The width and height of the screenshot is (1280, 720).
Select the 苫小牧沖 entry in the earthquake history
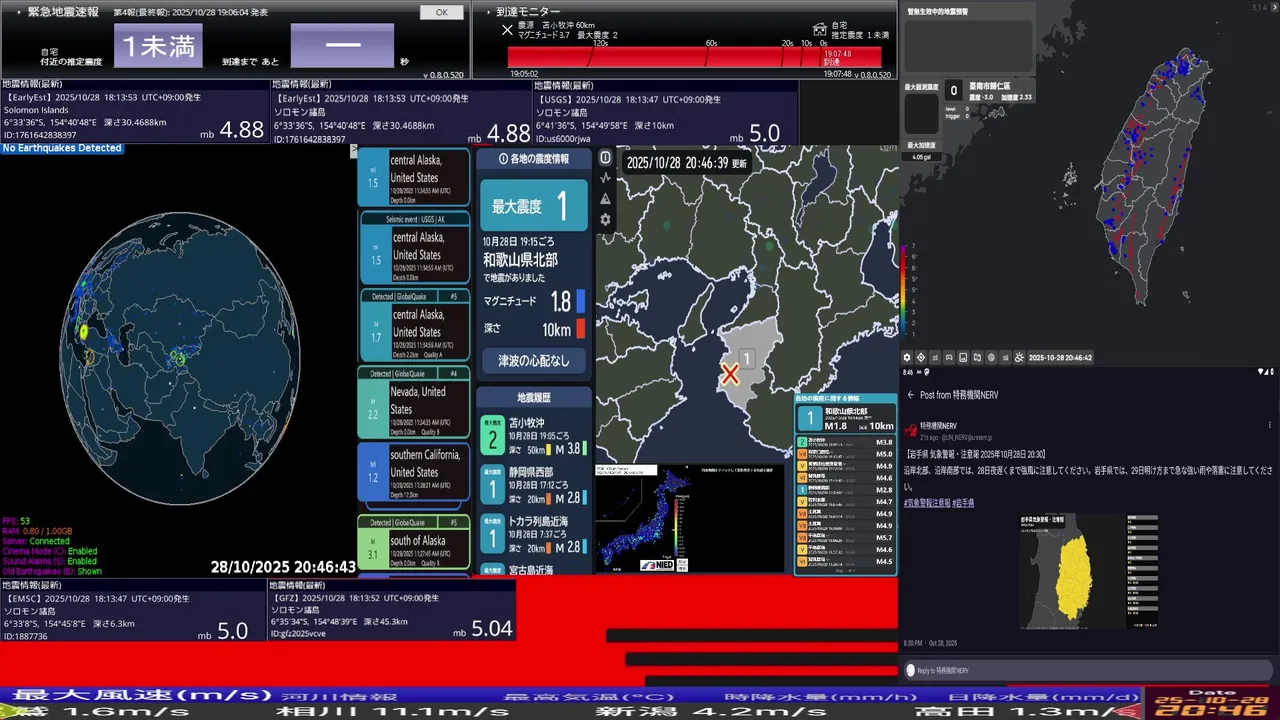coord(533,436)
